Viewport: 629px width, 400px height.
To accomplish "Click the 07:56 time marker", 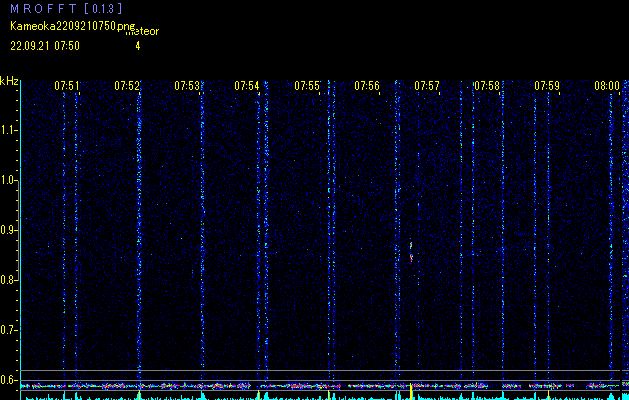I will click(367, 85).
